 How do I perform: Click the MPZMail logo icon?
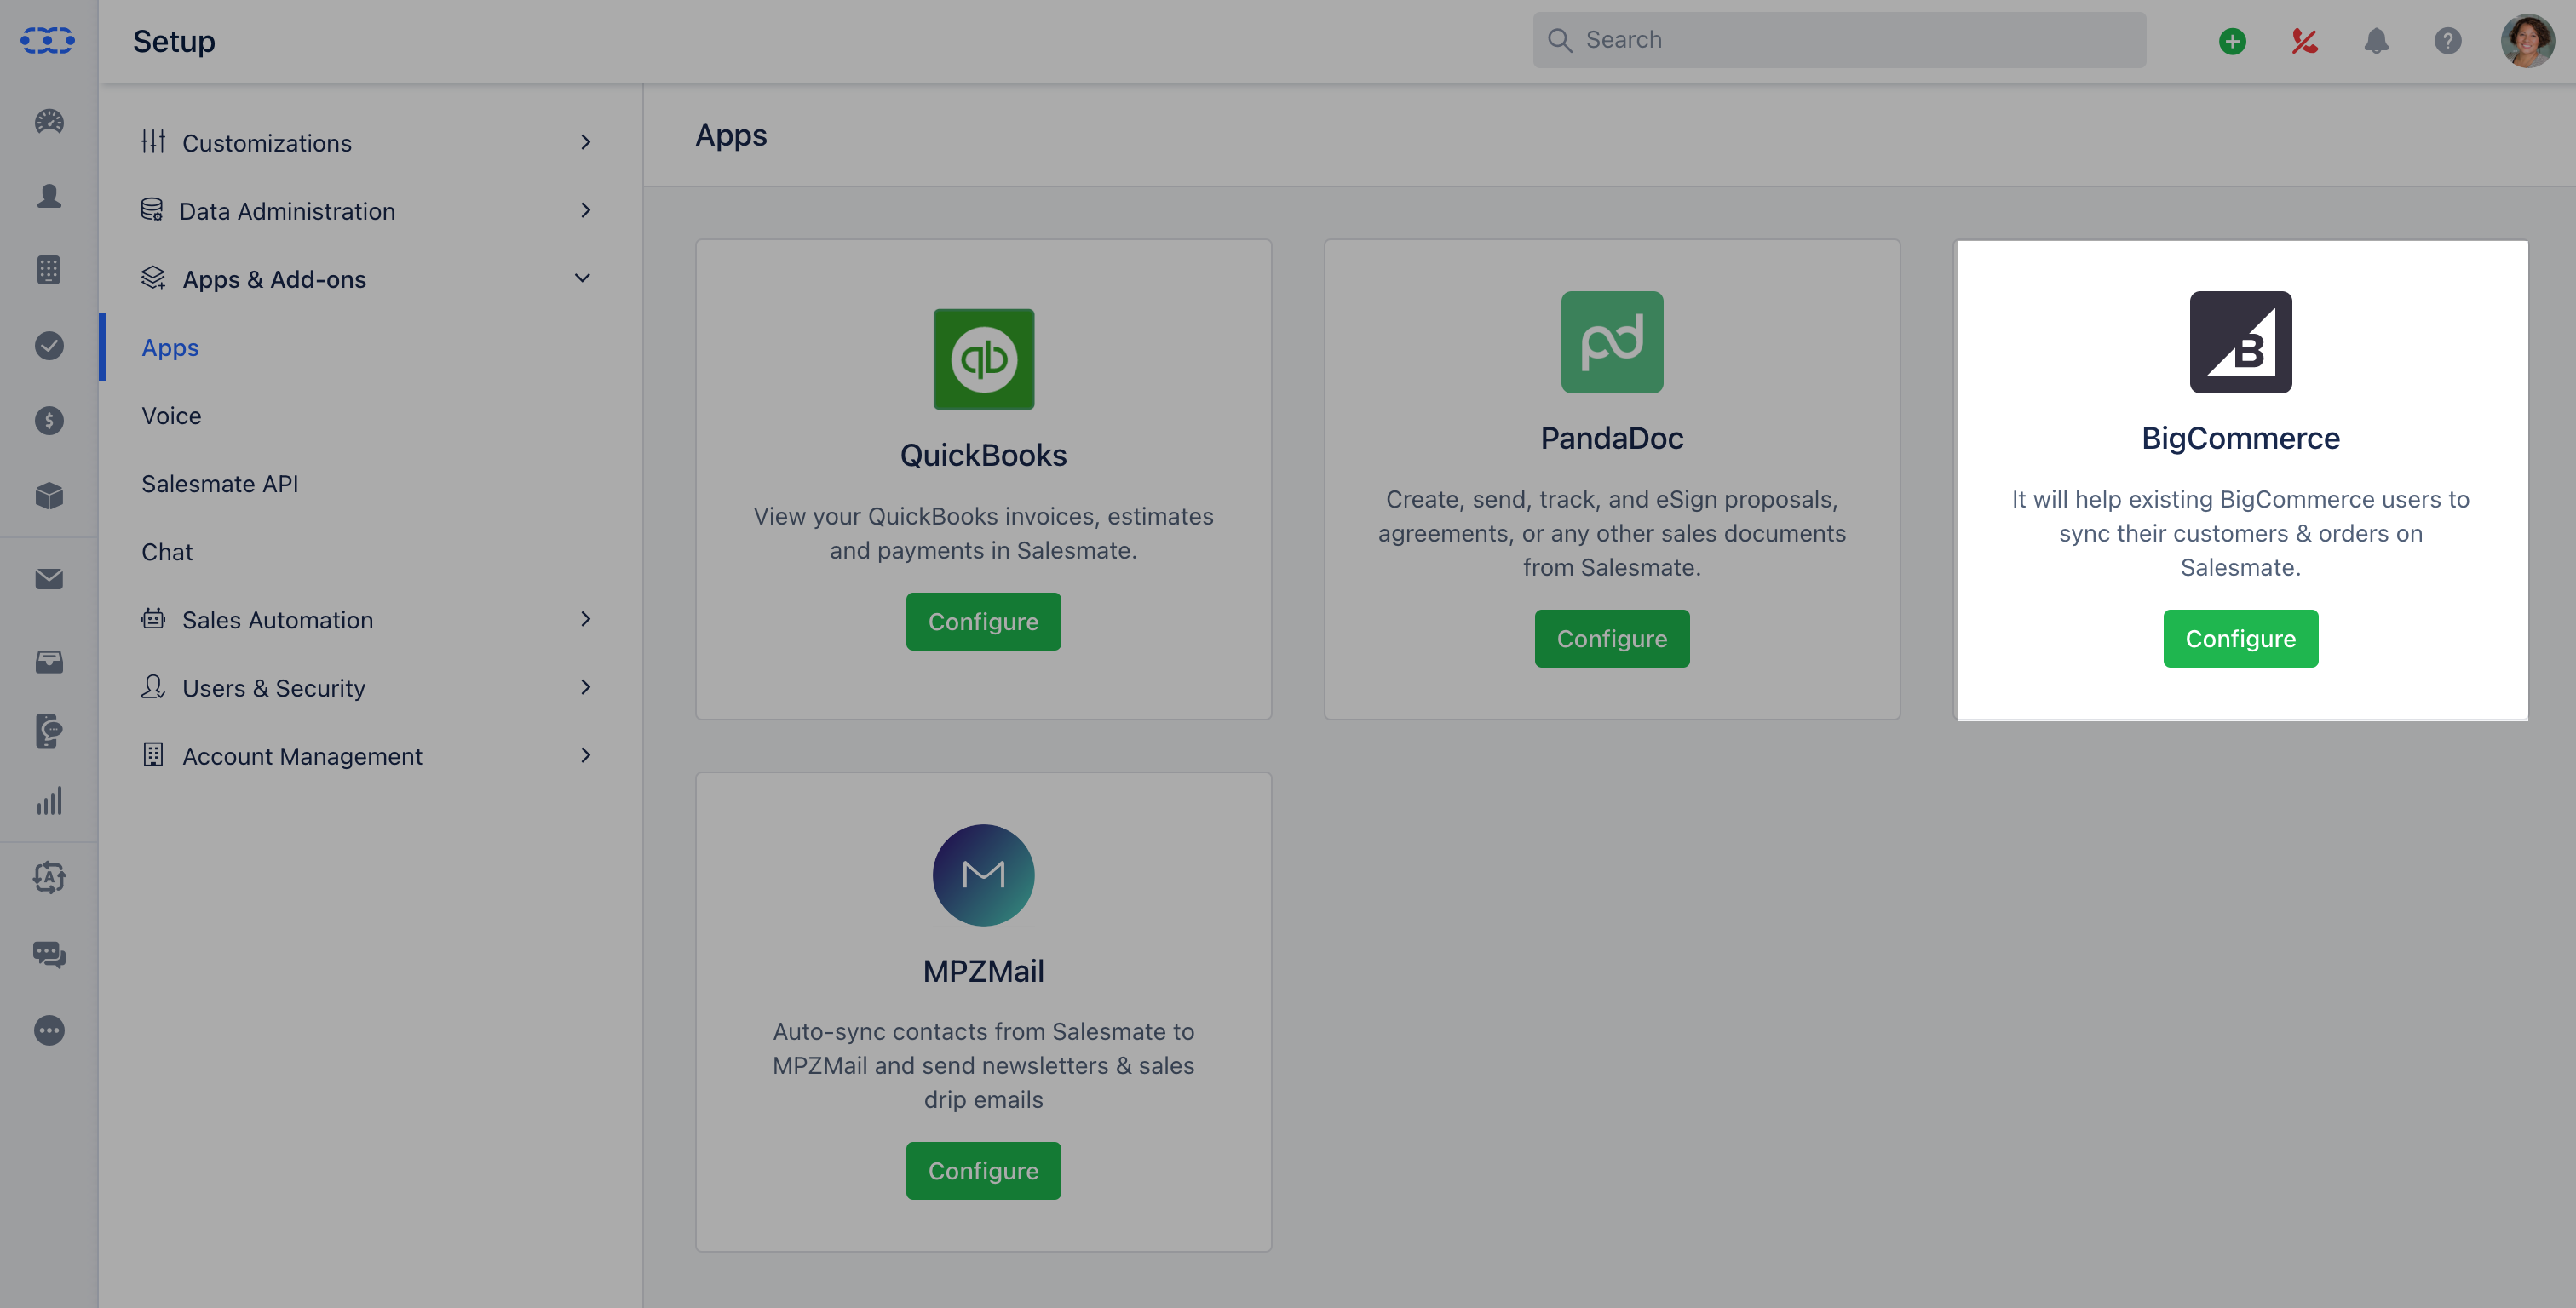pos(983,875)
